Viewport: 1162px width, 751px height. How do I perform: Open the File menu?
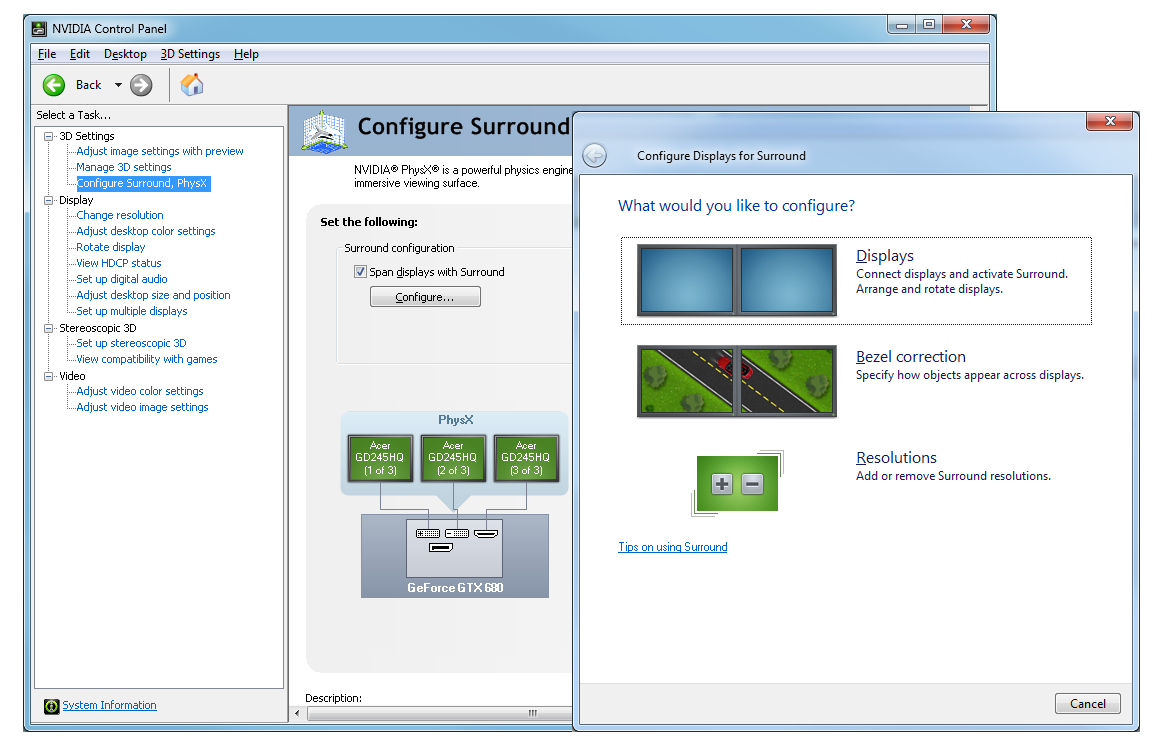click(x=47, y=54)
